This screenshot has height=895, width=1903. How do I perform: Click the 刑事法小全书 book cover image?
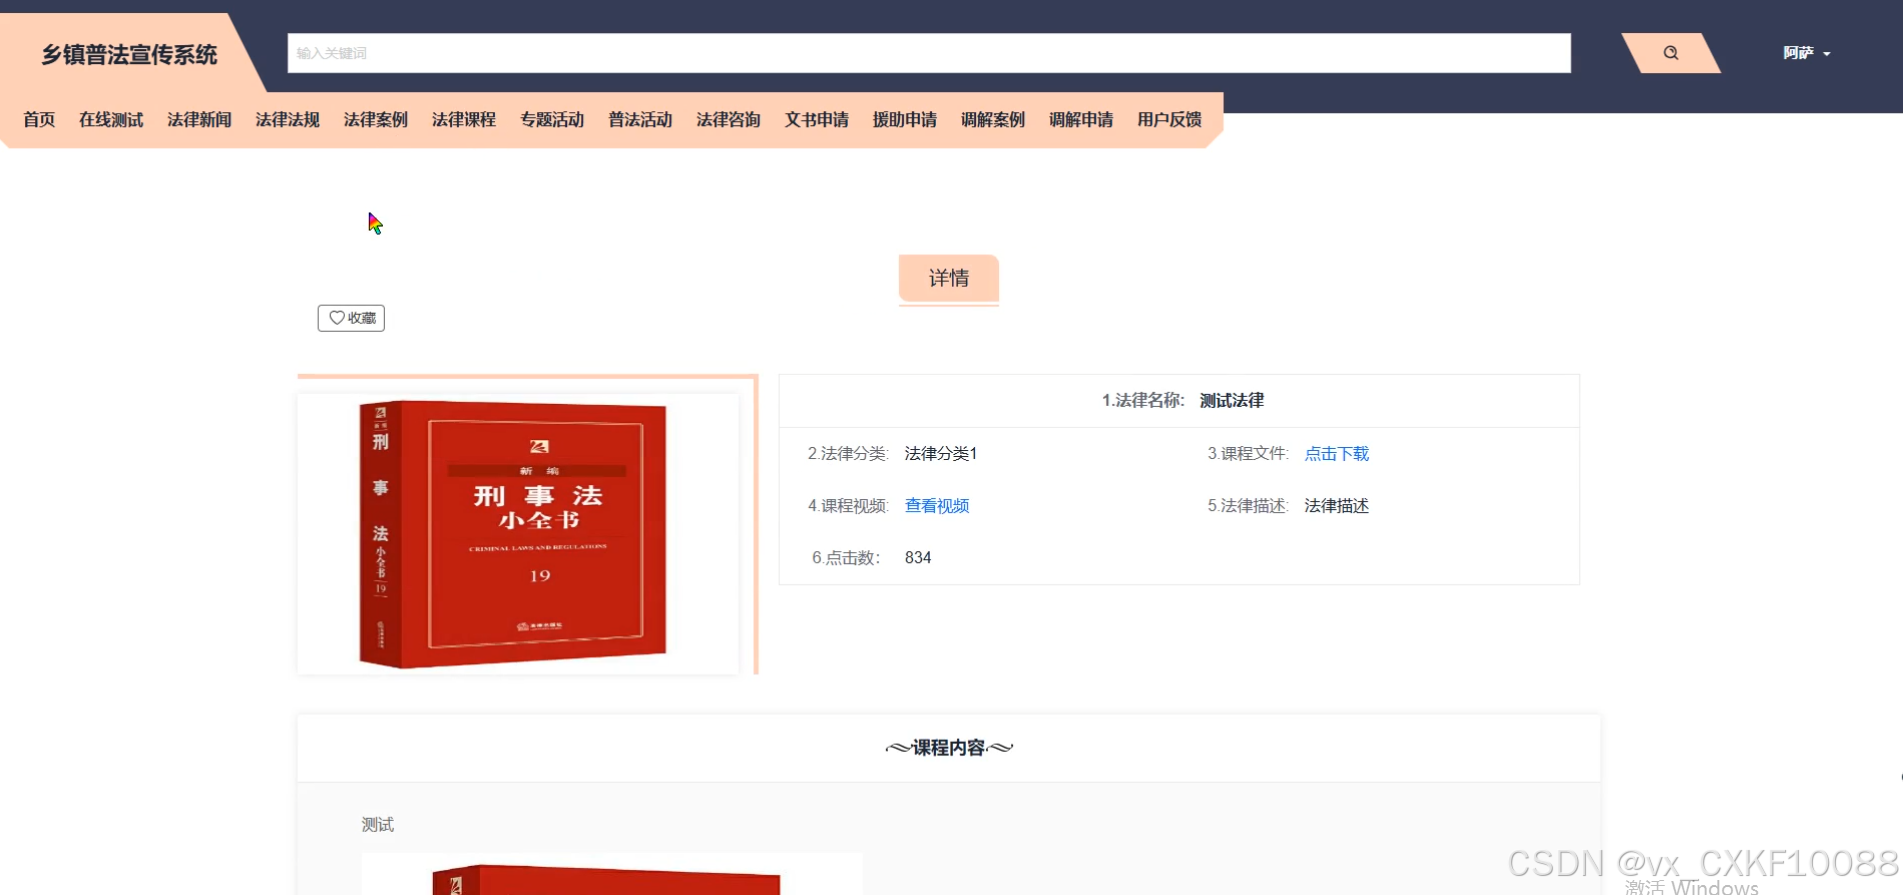(518, 533)
